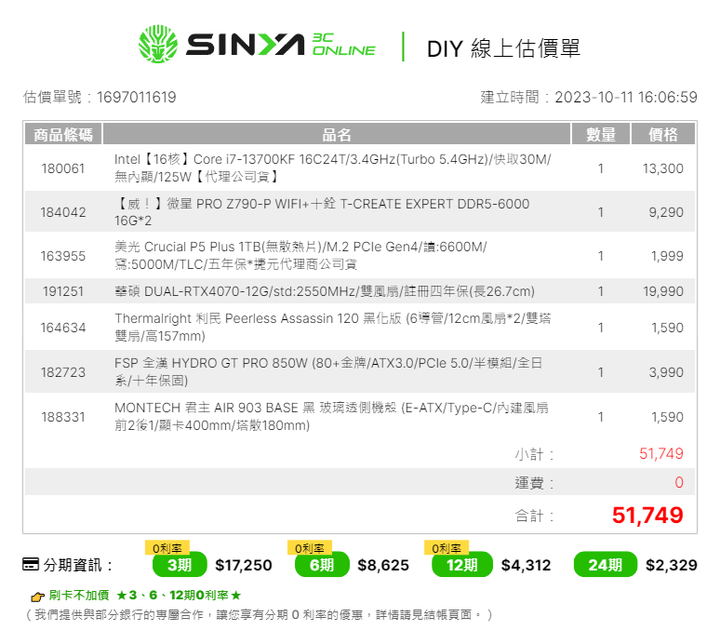Click barcode 184042
Screen dimensions: 720x644
point(63,212)
